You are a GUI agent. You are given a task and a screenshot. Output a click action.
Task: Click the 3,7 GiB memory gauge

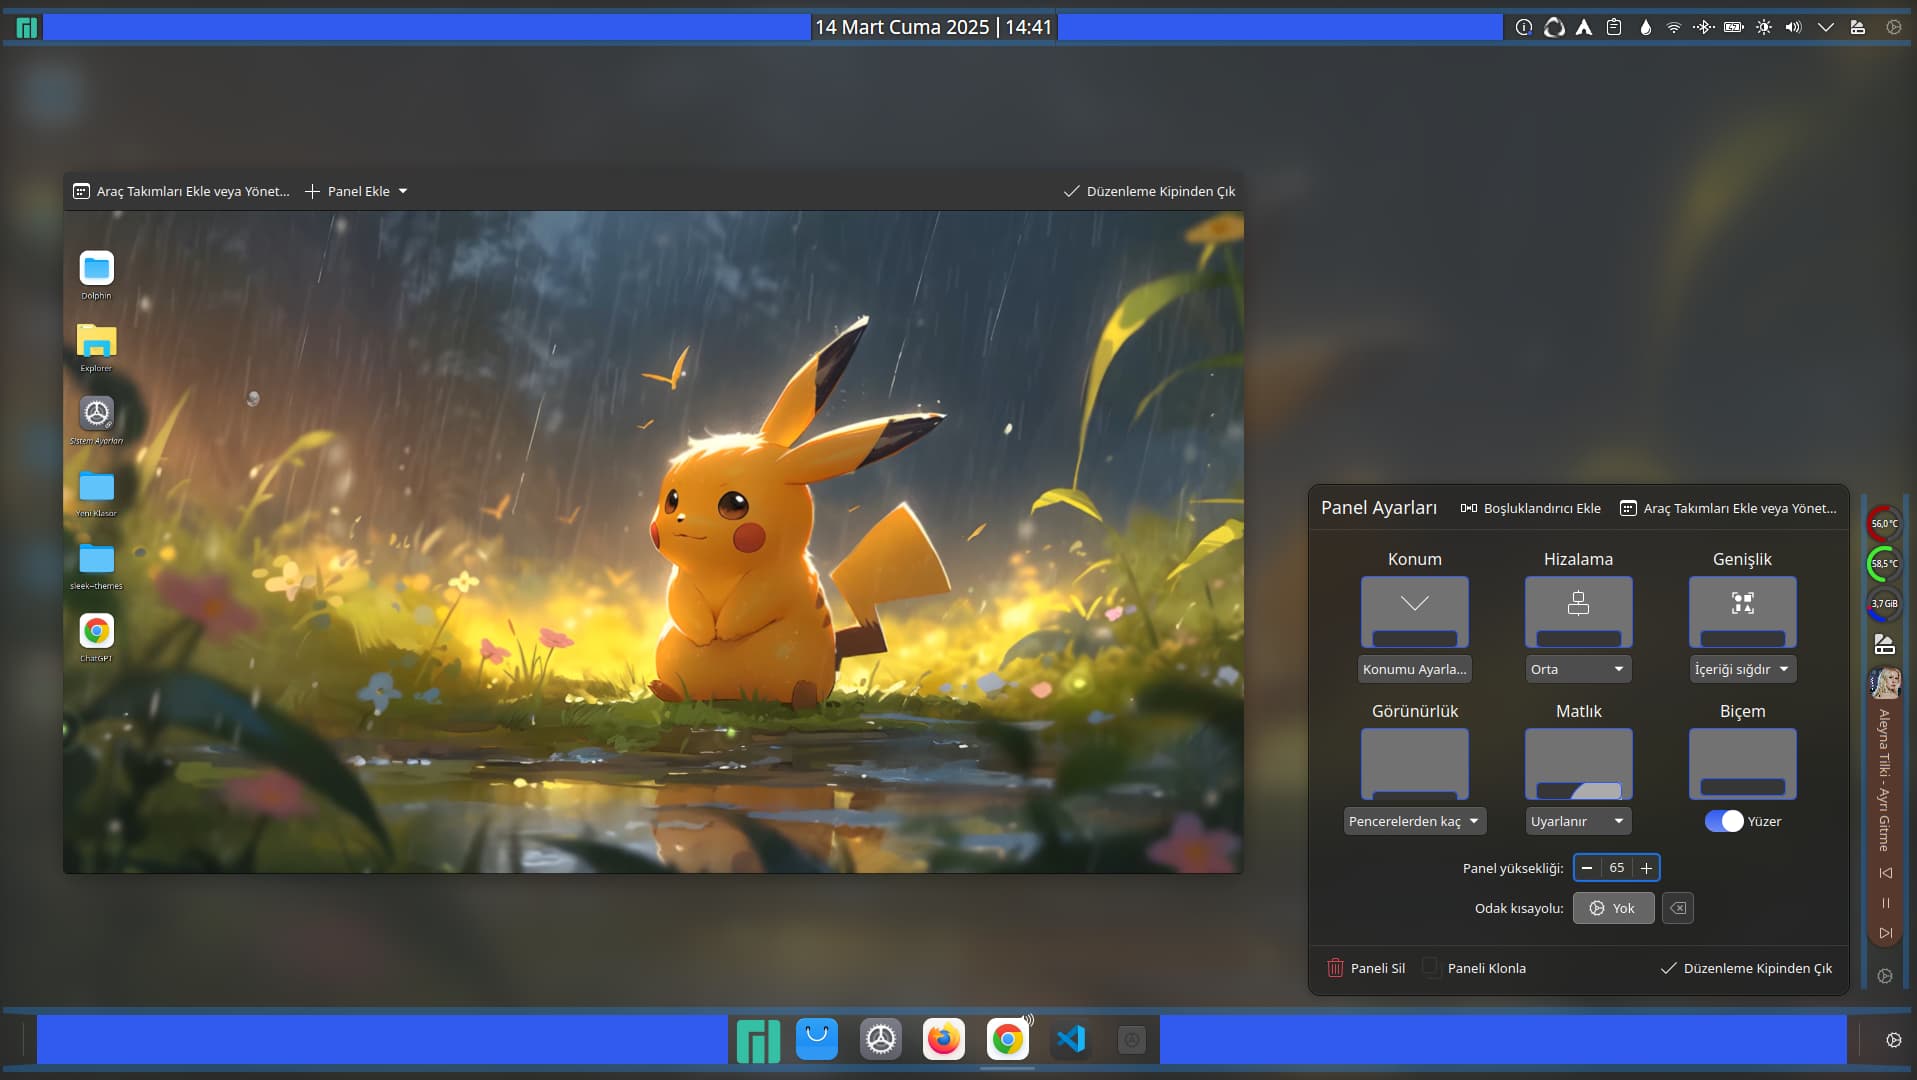pyautogui.click(x=1884, y=604)
